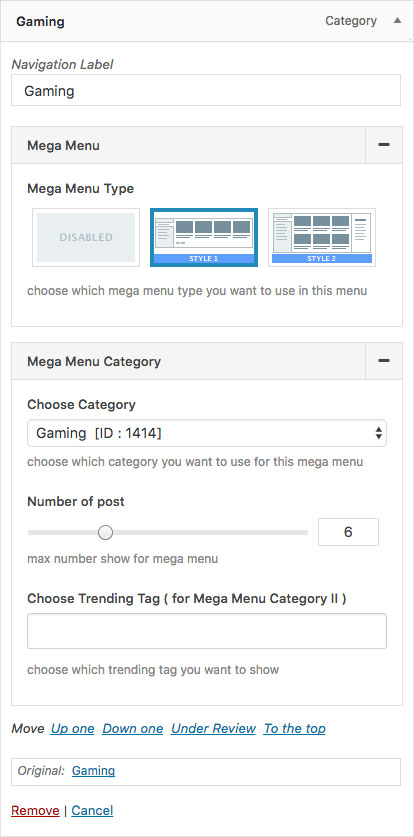Move item Down one
The height and width of the screenshot is (837, 414).
click(x=133, y=729)
